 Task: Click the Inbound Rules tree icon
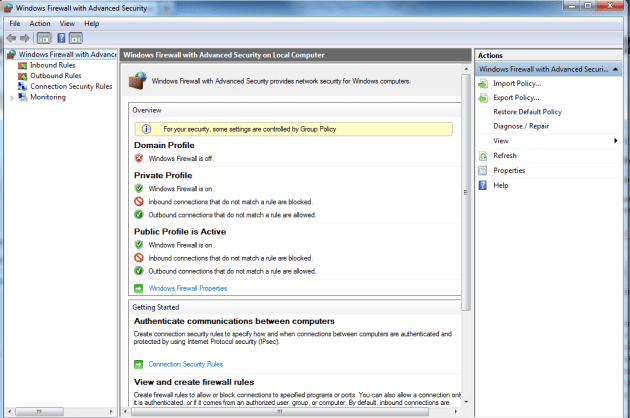tap(22, 66)
